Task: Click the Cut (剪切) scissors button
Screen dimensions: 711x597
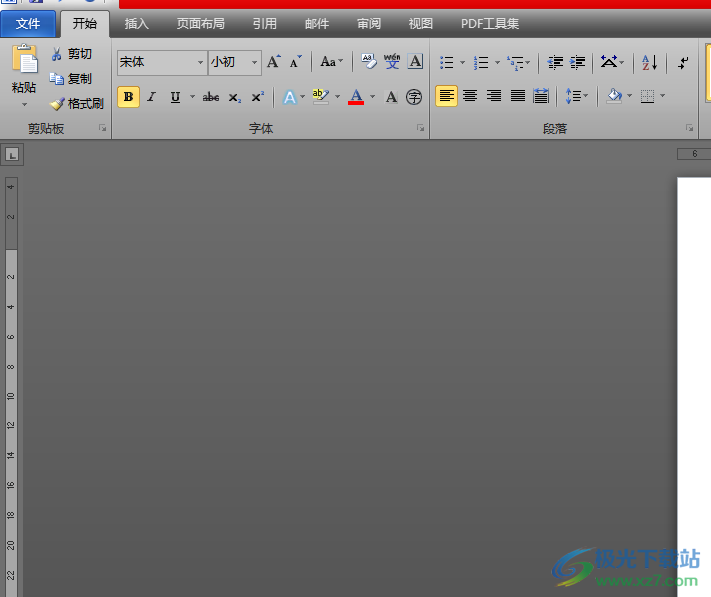Action: click(71, 54)
